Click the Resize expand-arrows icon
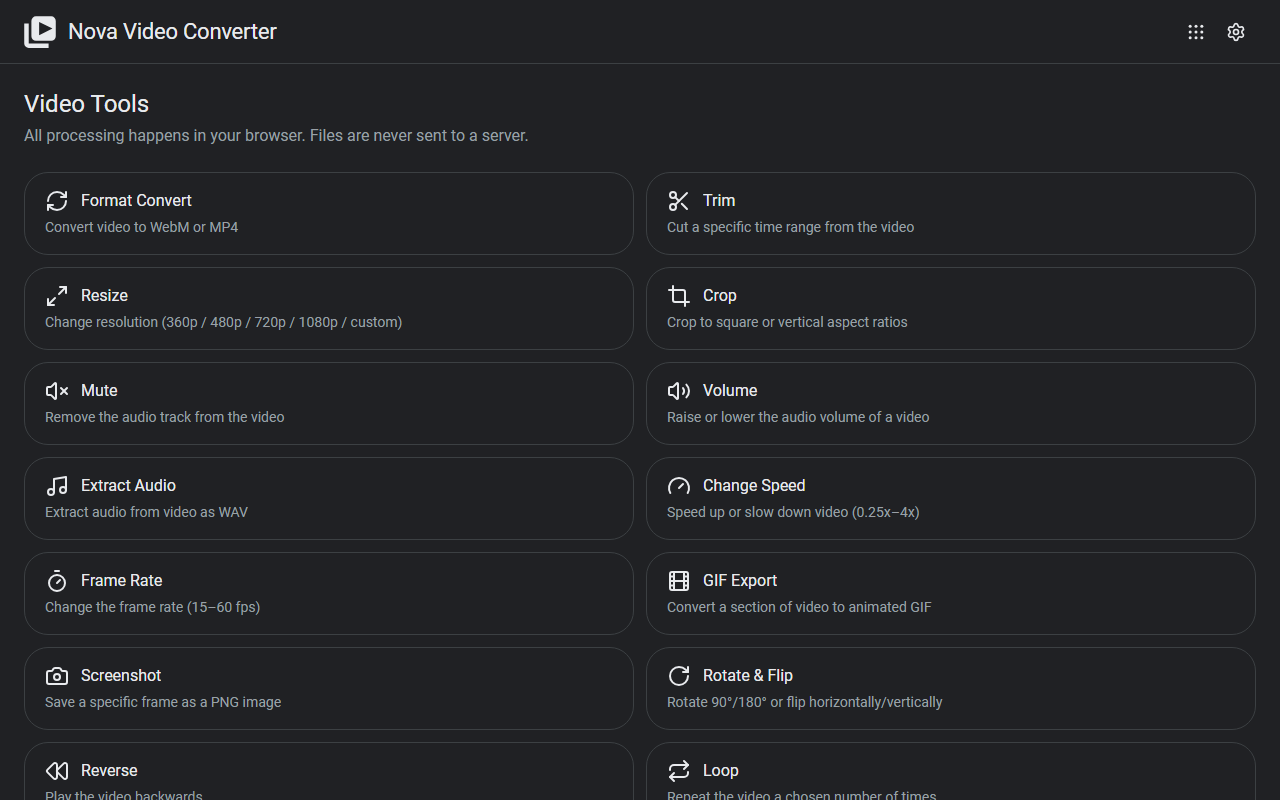The image size is (1280, 800). coord(57,296)
